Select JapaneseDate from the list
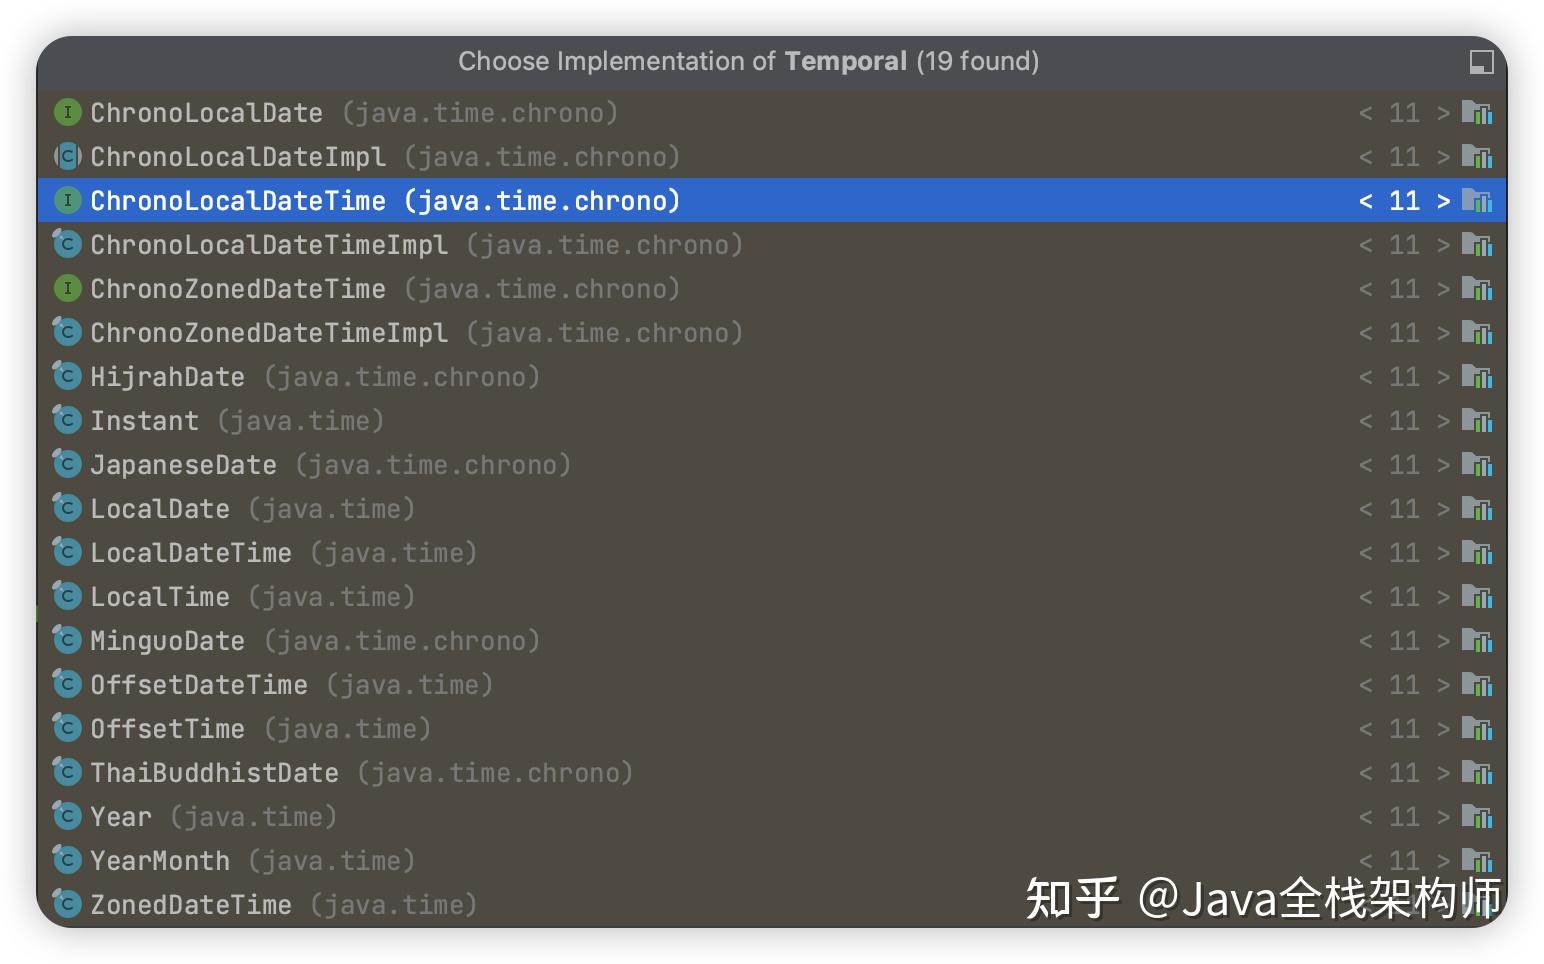Viewport: 1544px width, 964px height. pyautogui.click(x=182, y=464)
